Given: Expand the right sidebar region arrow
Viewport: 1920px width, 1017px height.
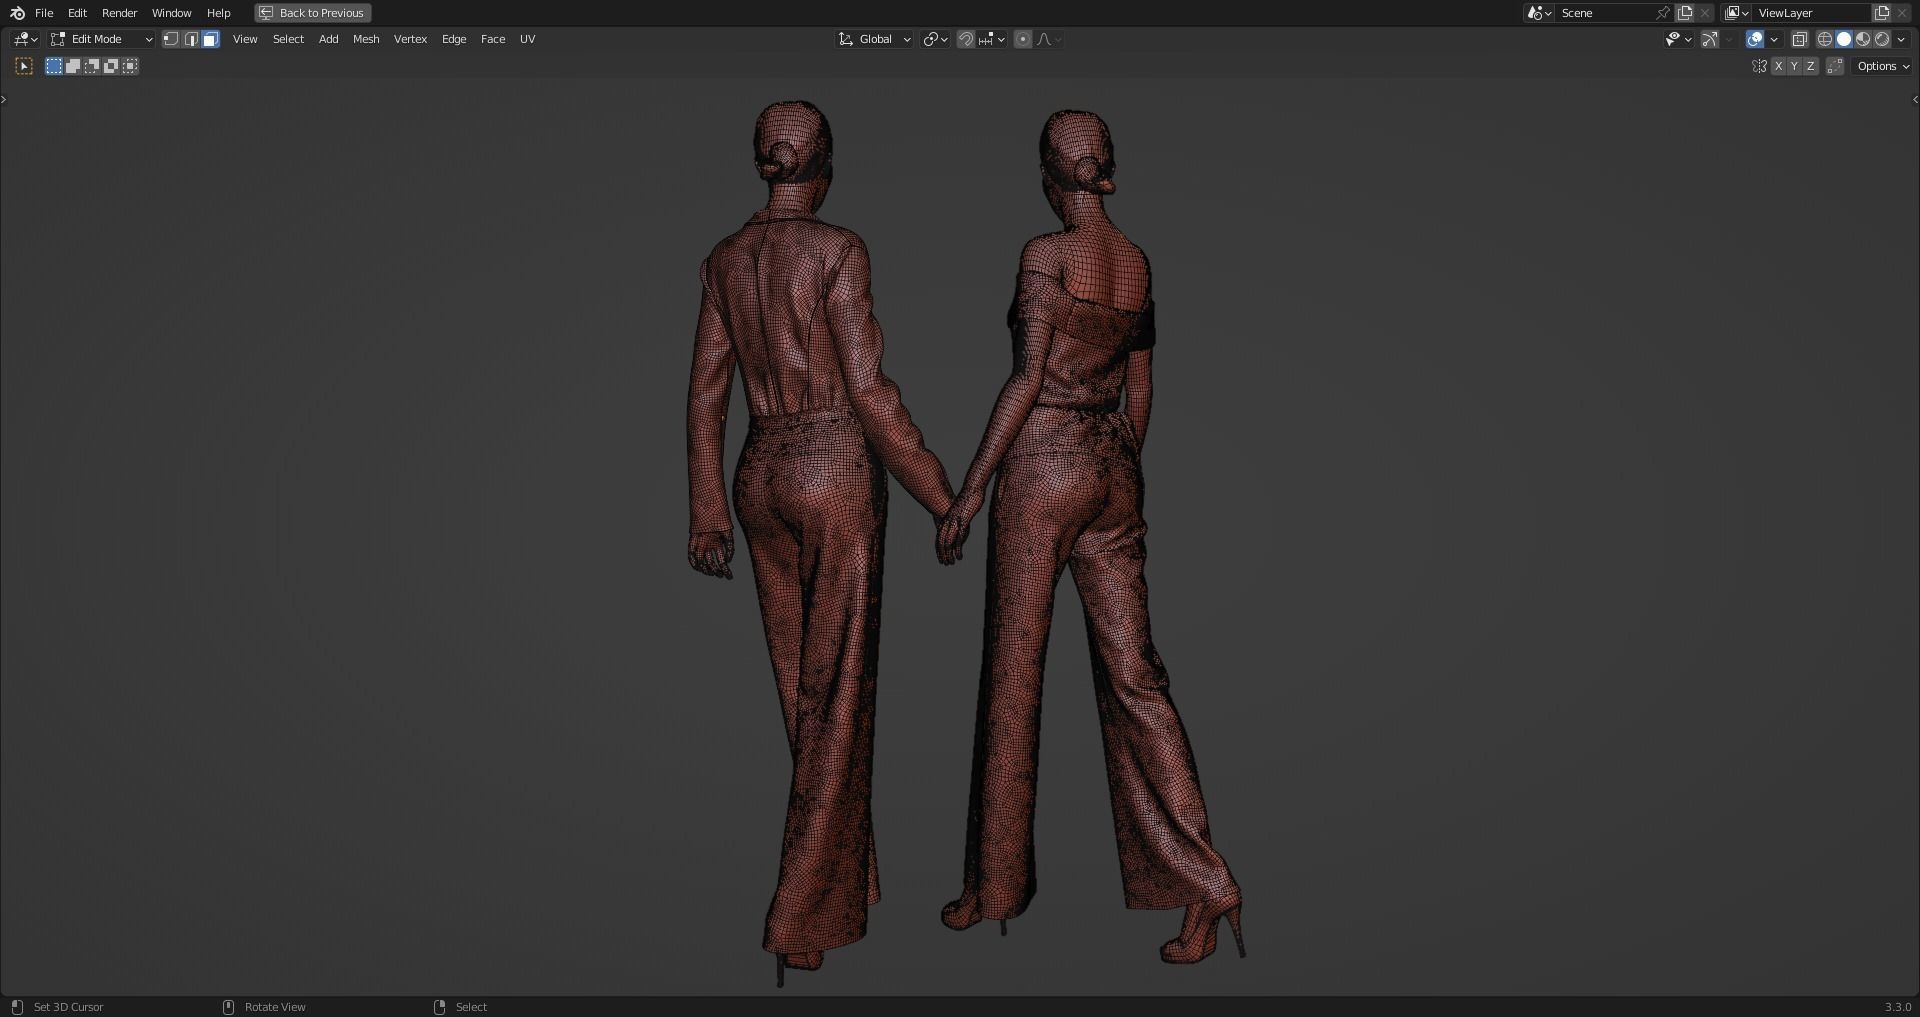Looking at the screenshot, I should pyautogui.click(x=1915, y=99).
